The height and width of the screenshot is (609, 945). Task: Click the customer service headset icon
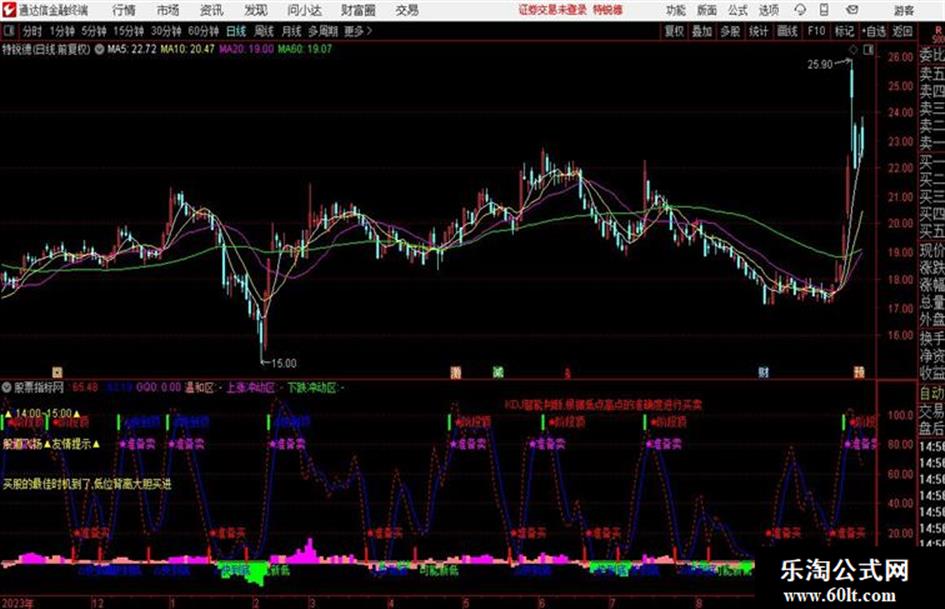pos(800,10)
